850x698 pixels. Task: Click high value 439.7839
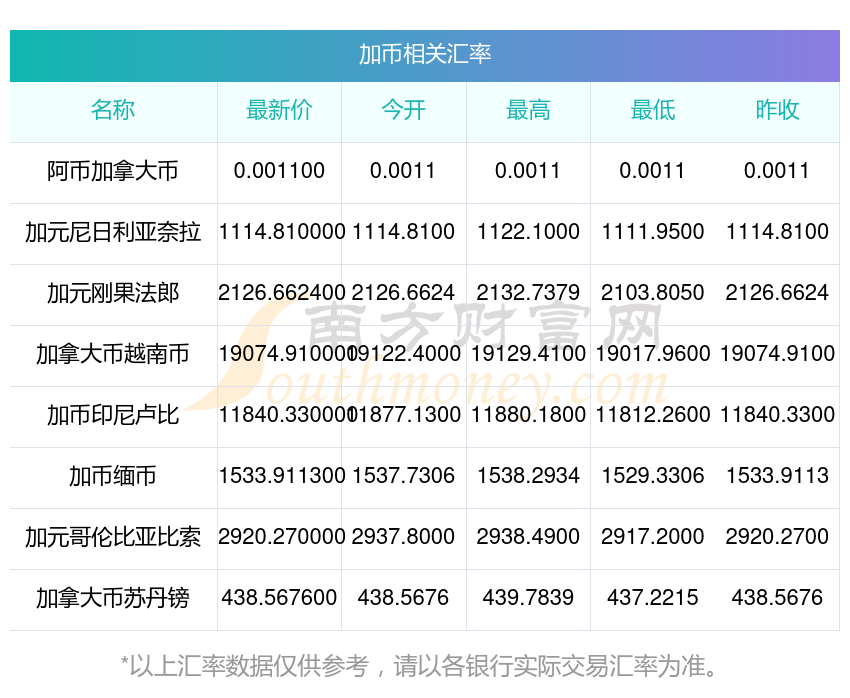click(528, 598)
